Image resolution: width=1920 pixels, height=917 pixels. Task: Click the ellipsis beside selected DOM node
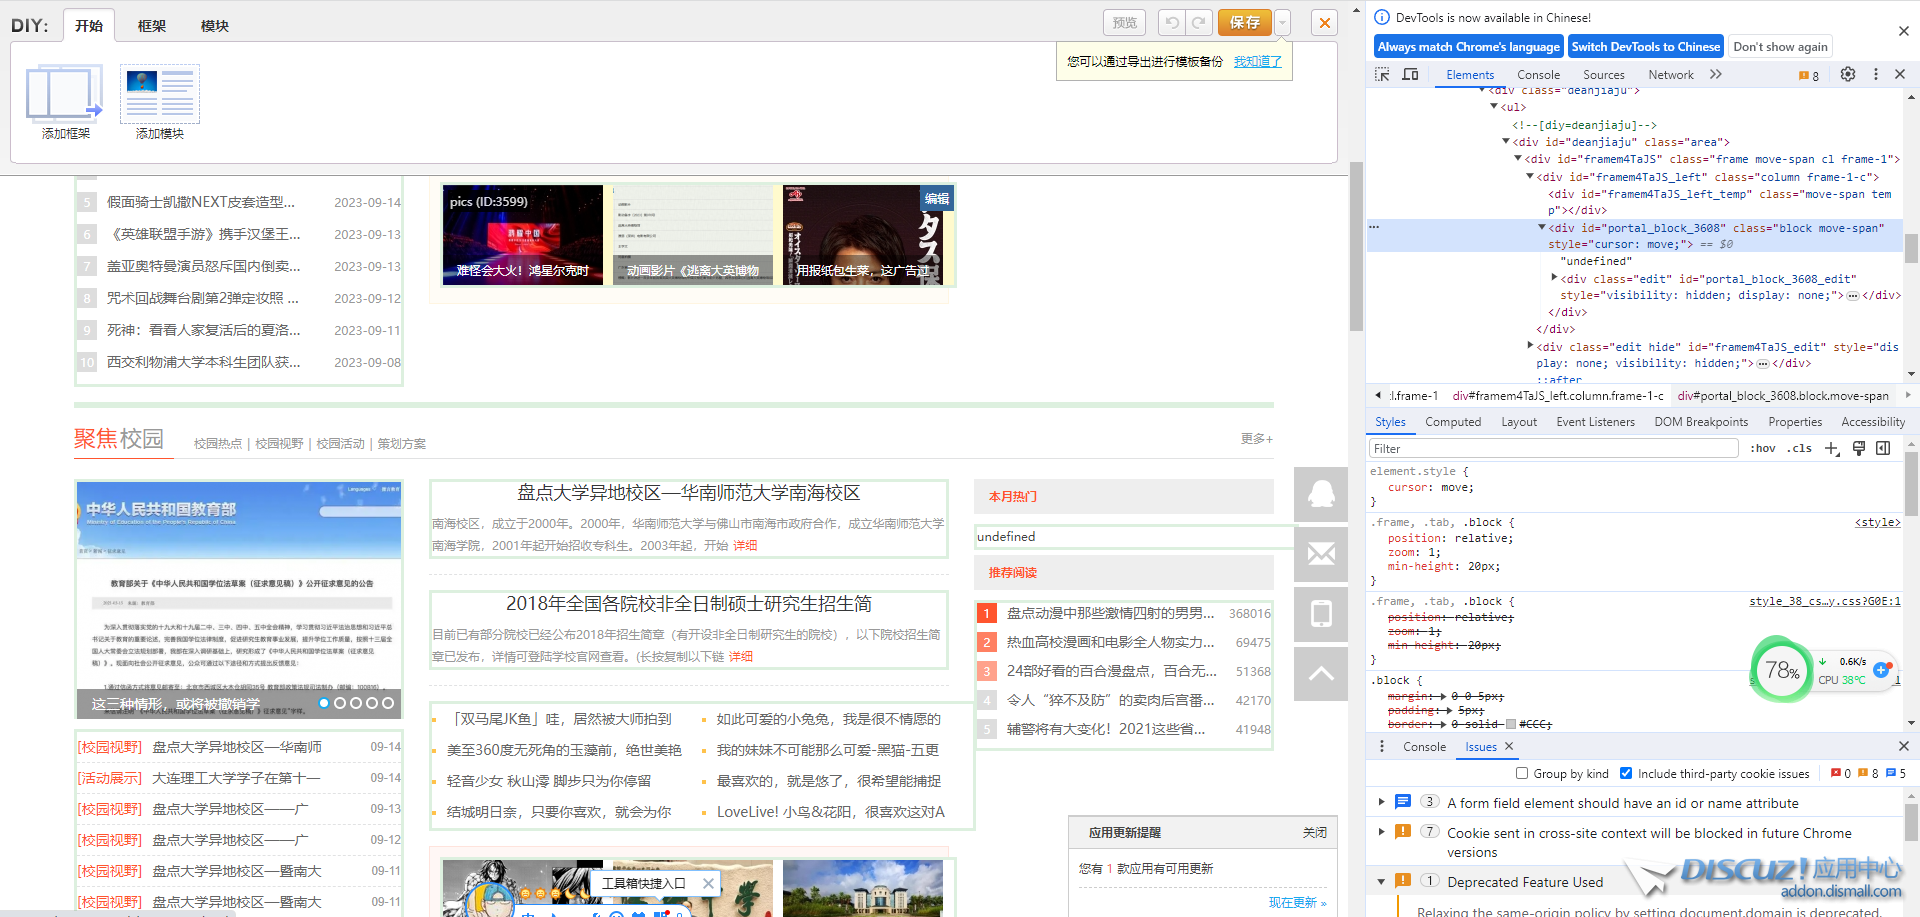click(x=1375, y=227)
